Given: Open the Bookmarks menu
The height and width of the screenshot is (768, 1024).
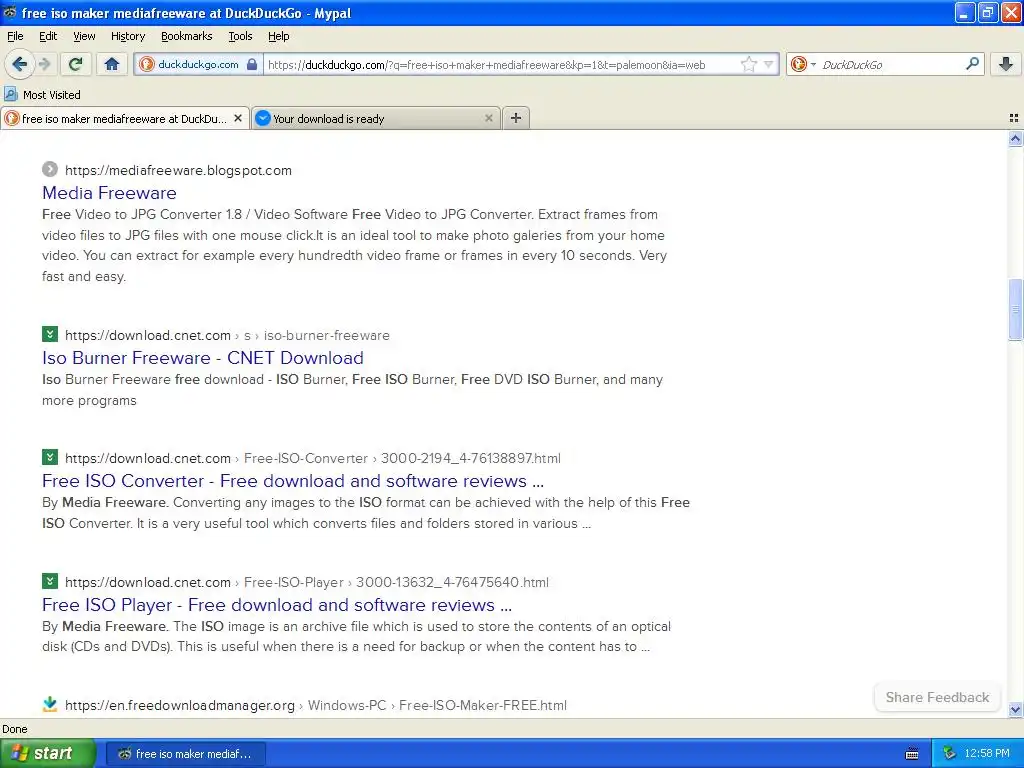Looking at the screenshot, I should tap(186, 37).
